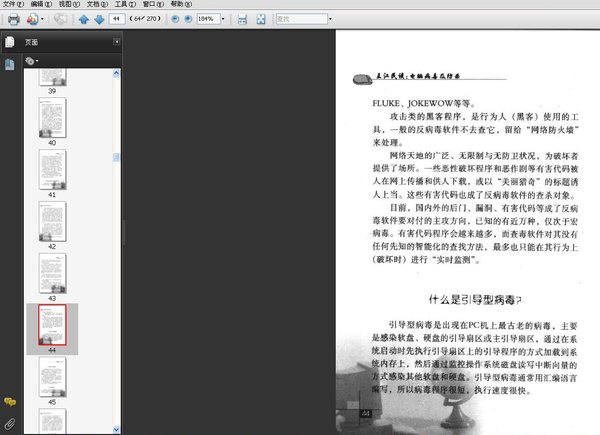Click the Bookmarks panel icon in sidebar

pyautogui.click(x=10, y=64)
